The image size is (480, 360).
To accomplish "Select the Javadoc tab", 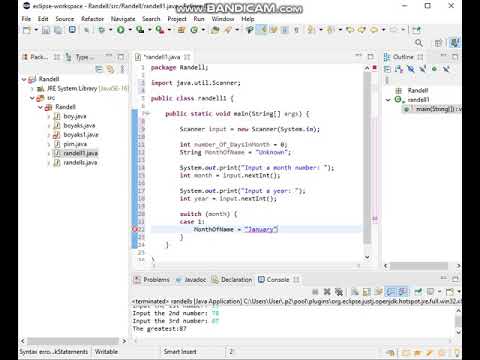I will [x=191, y=280].
